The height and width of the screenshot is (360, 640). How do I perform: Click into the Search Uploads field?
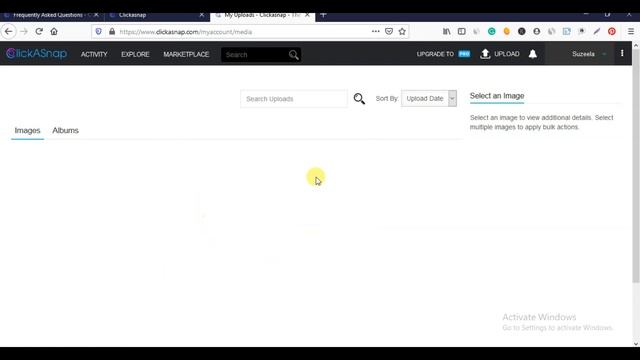tap(294, 99)
